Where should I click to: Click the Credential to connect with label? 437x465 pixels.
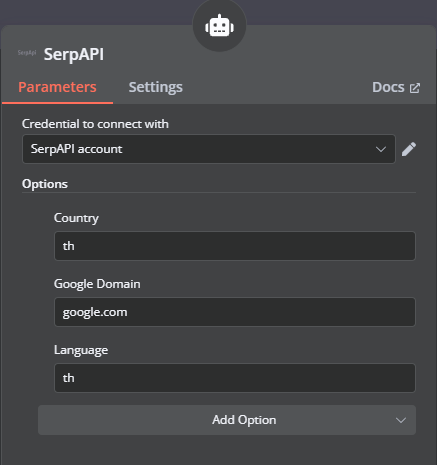click(x=95, y=124)
